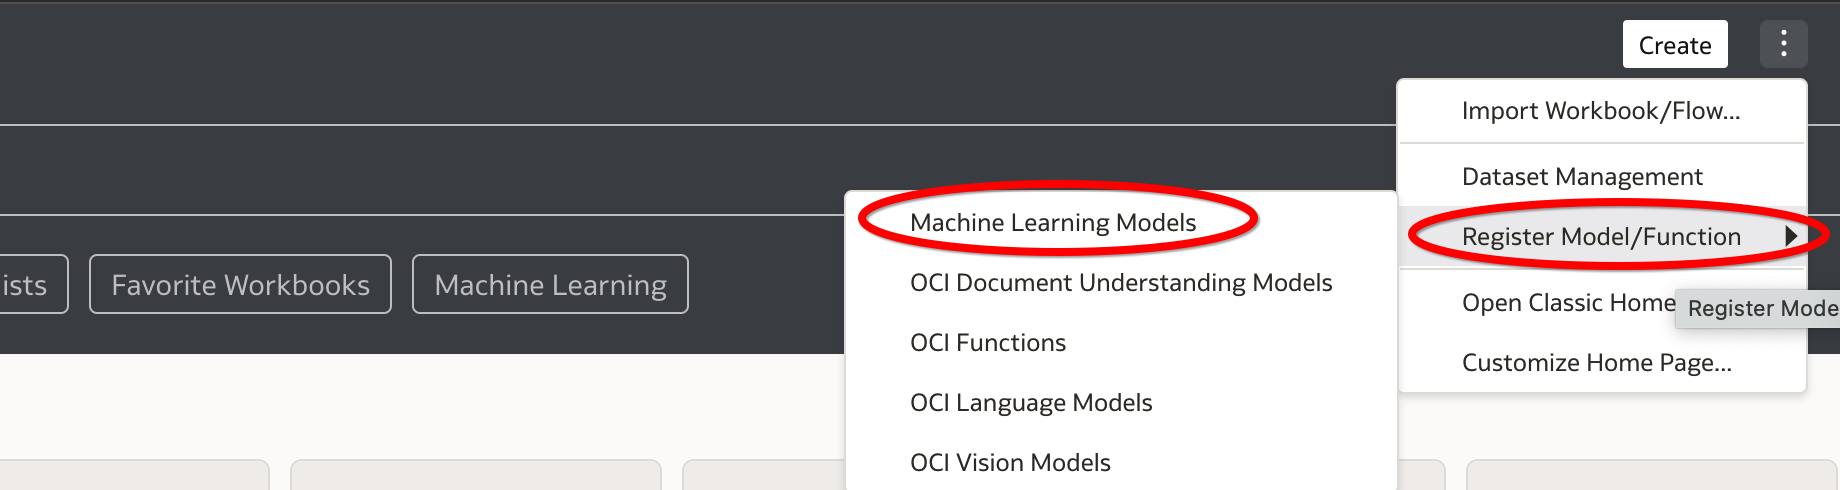Choose OCI Vision Models option

click(x=1010, y=463)
